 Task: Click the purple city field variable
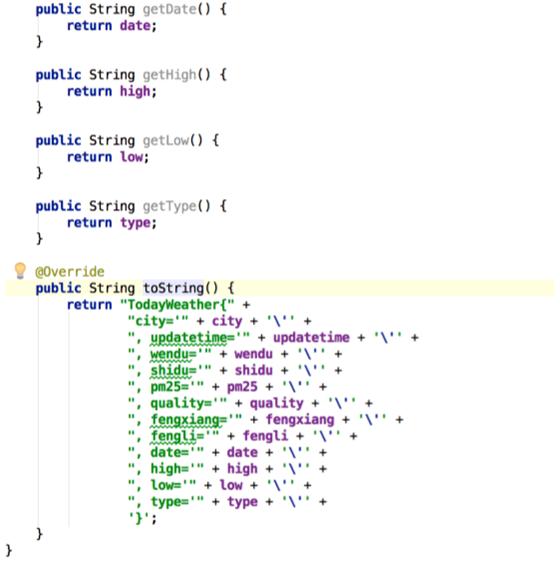[x=227, y=321]
